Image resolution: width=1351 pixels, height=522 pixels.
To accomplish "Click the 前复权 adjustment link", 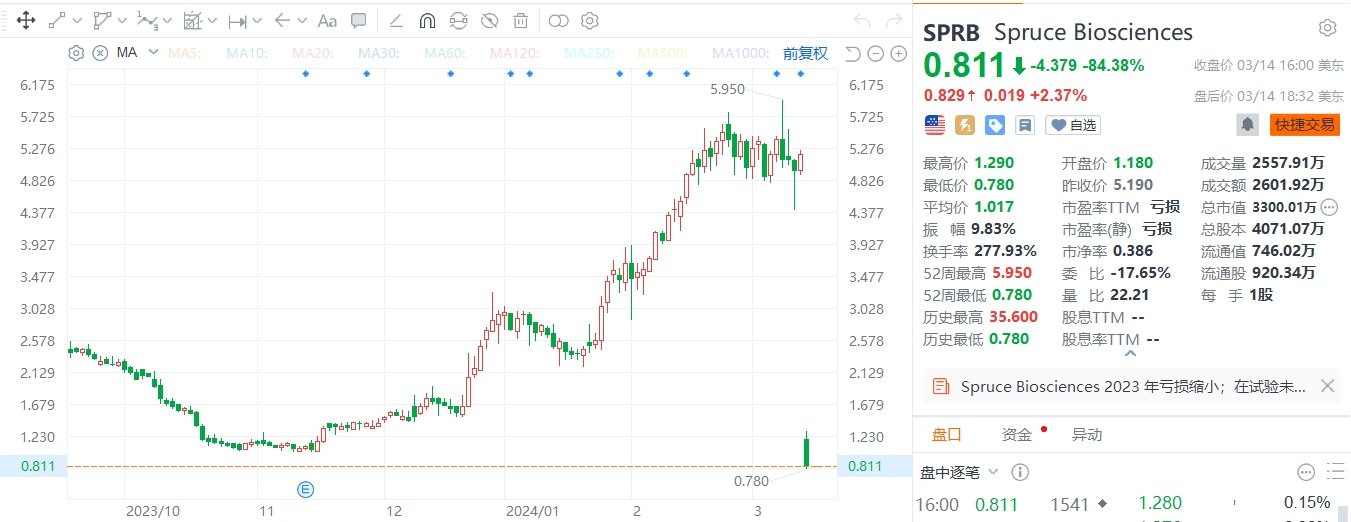I will tap(805, 53).
